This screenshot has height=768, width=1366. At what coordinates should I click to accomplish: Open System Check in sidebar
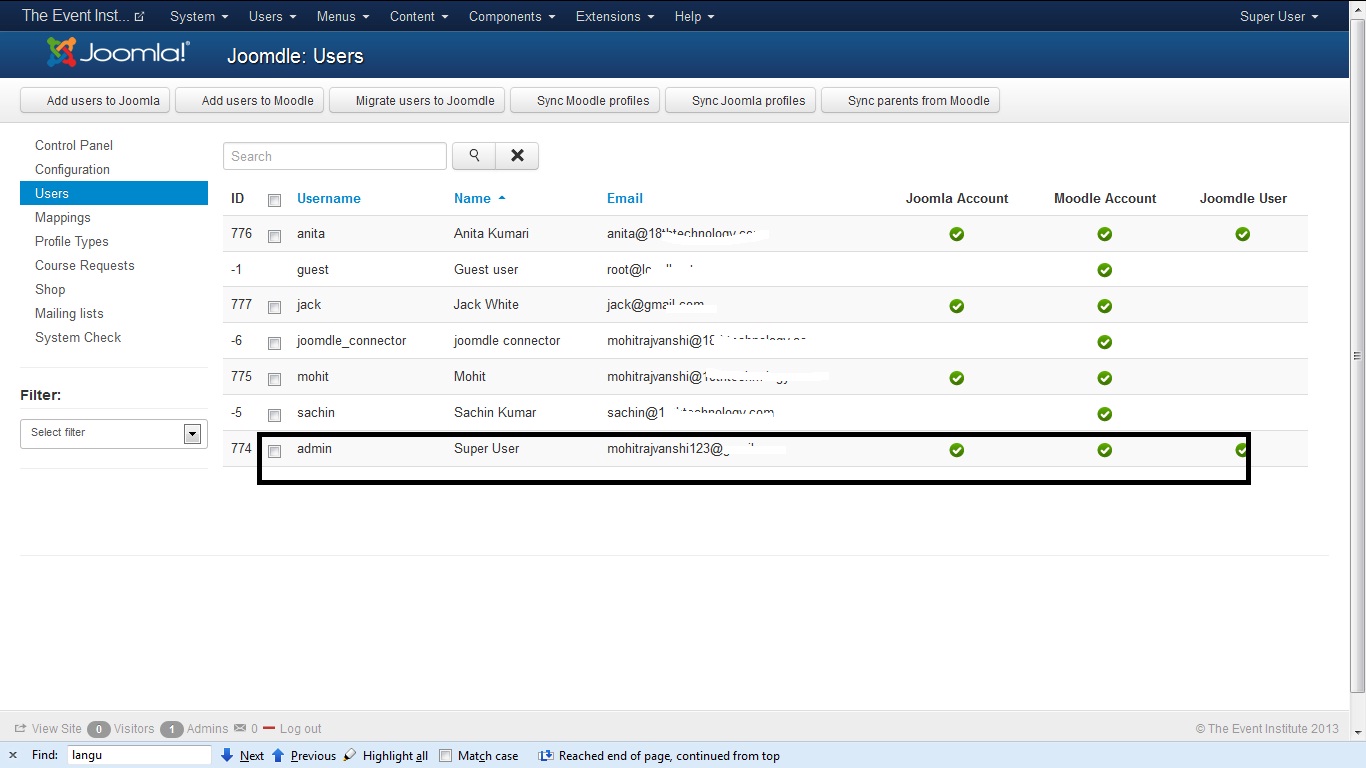(x=78, y=337)
